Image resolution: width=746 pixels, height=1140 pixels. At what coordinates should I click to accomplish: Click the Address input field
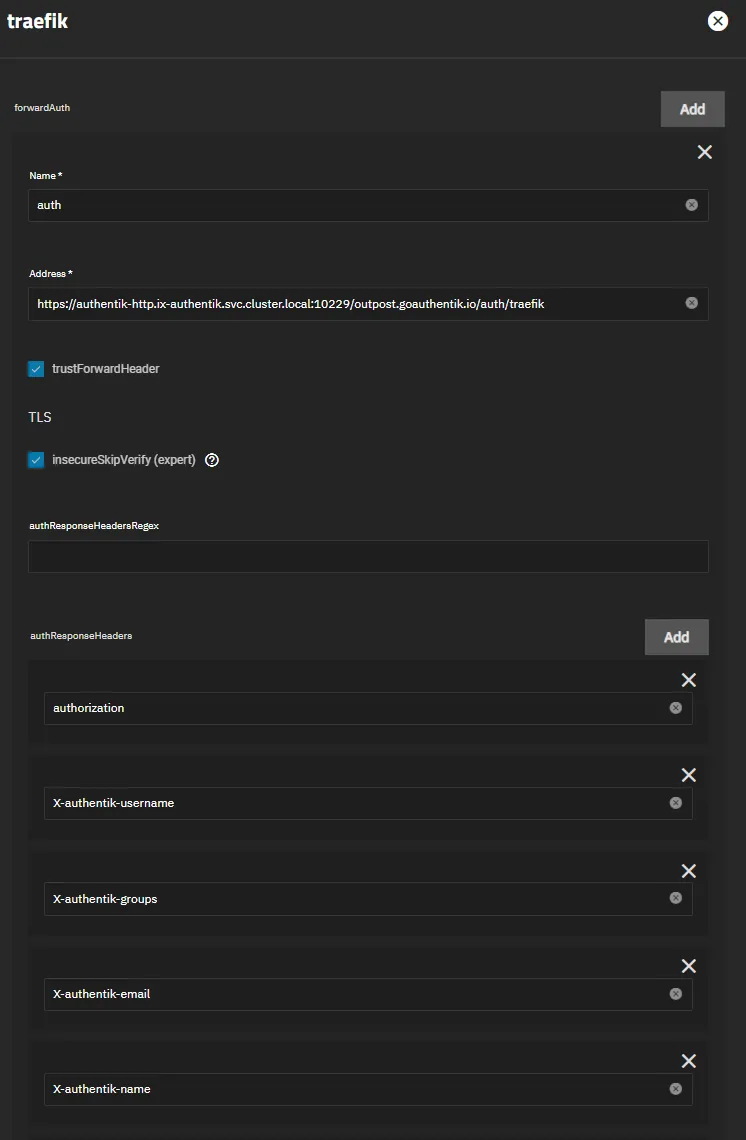coord(350,304)
